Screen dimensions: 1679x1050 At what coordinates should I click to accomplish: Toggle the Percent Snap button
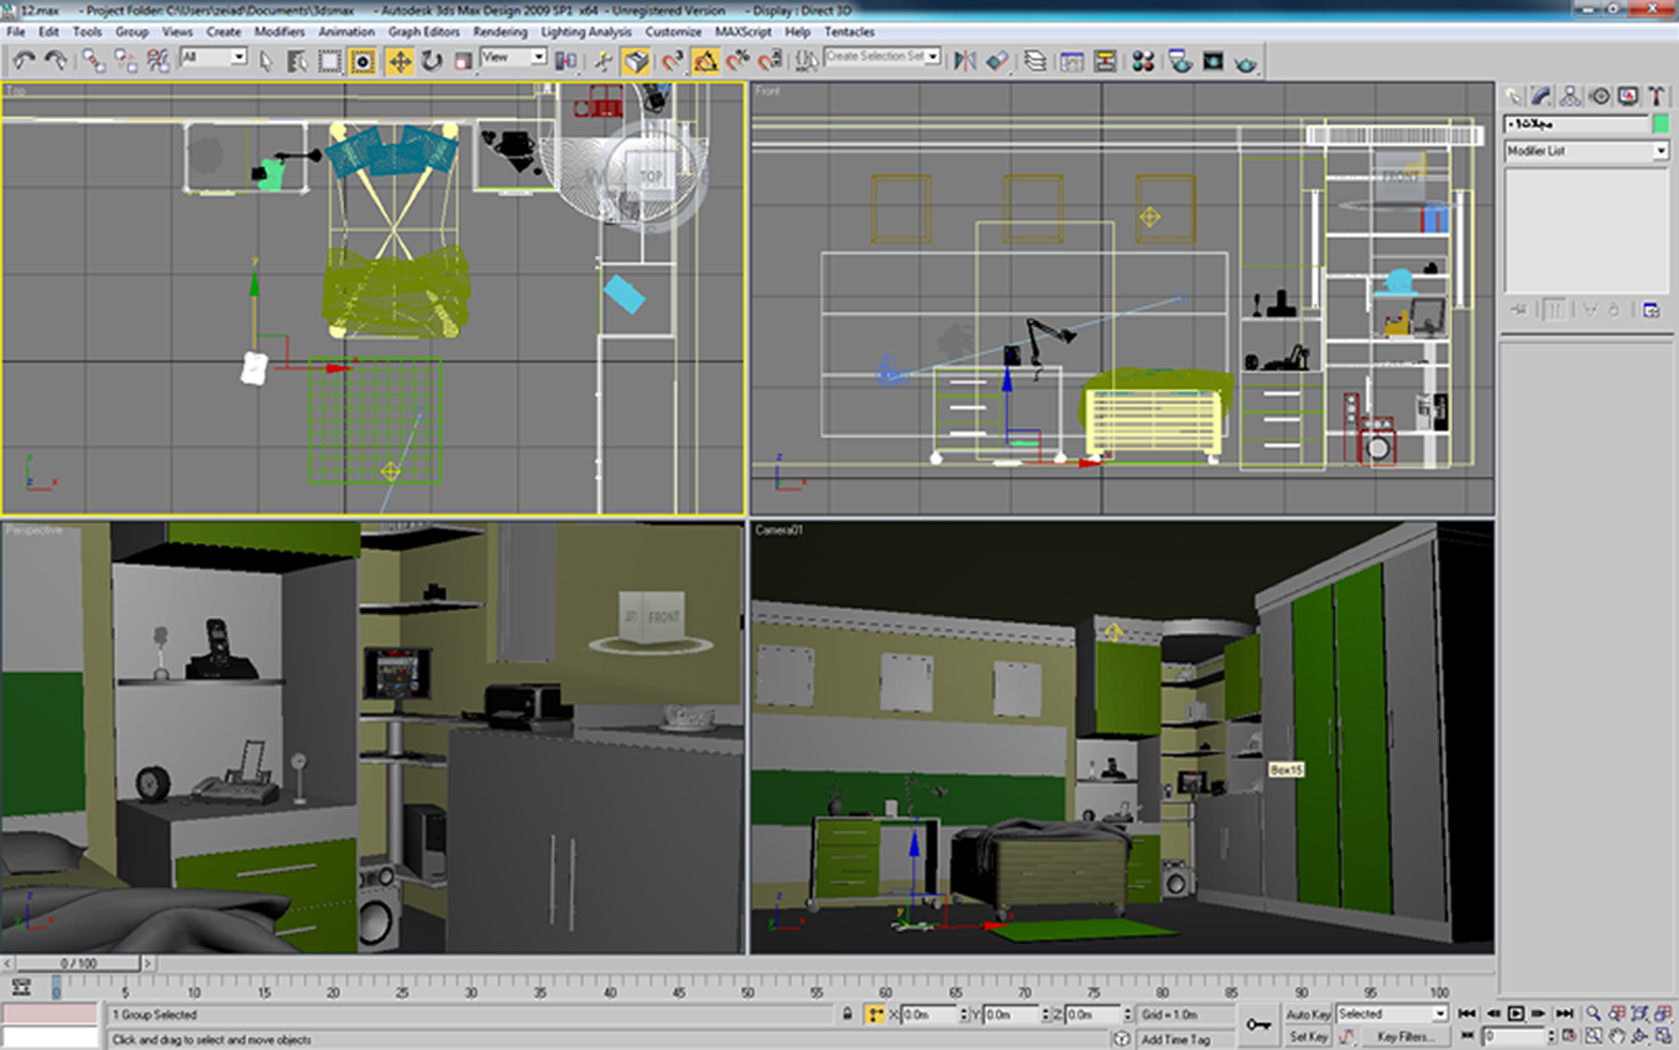[x=738, y=61]
